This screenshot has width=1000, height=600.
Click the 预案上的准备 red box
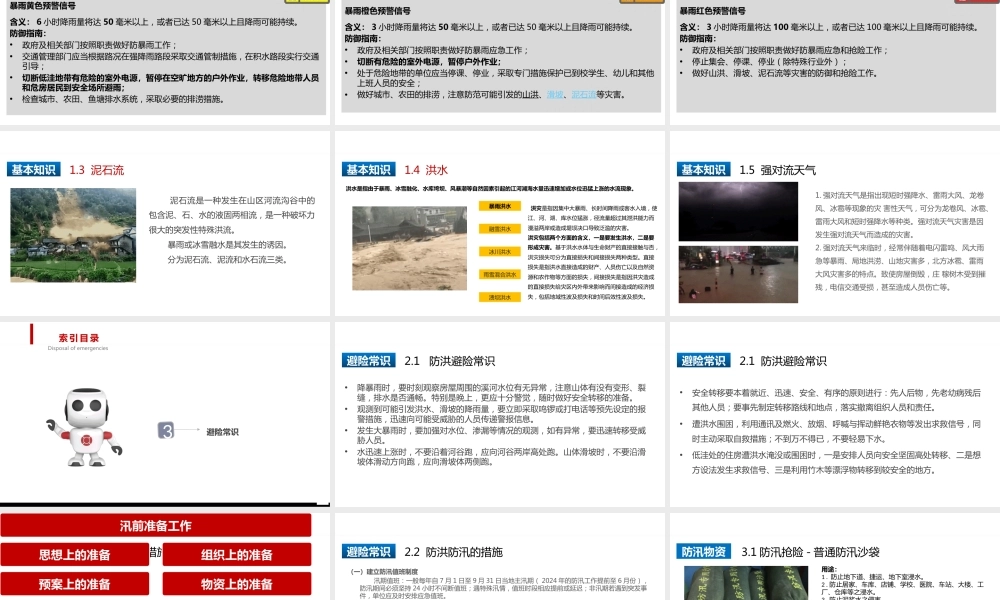click(75, 584)
